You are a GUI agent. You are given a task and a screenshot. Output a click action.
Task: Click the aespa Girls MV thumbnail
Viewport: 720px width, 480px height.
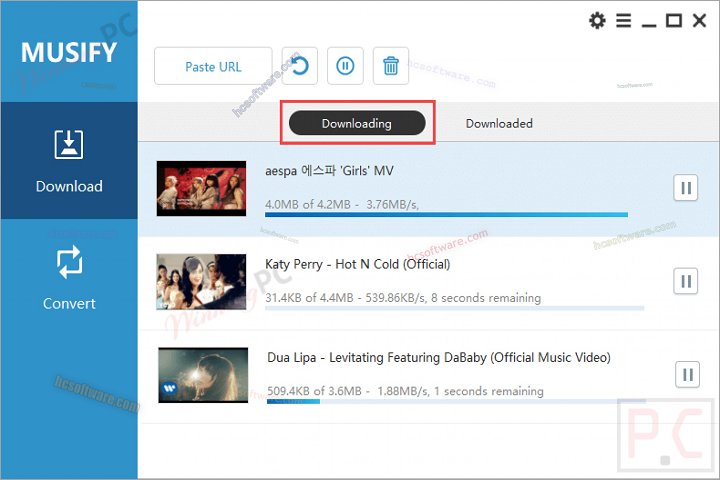pyautogui.click(x=201, y=188)
